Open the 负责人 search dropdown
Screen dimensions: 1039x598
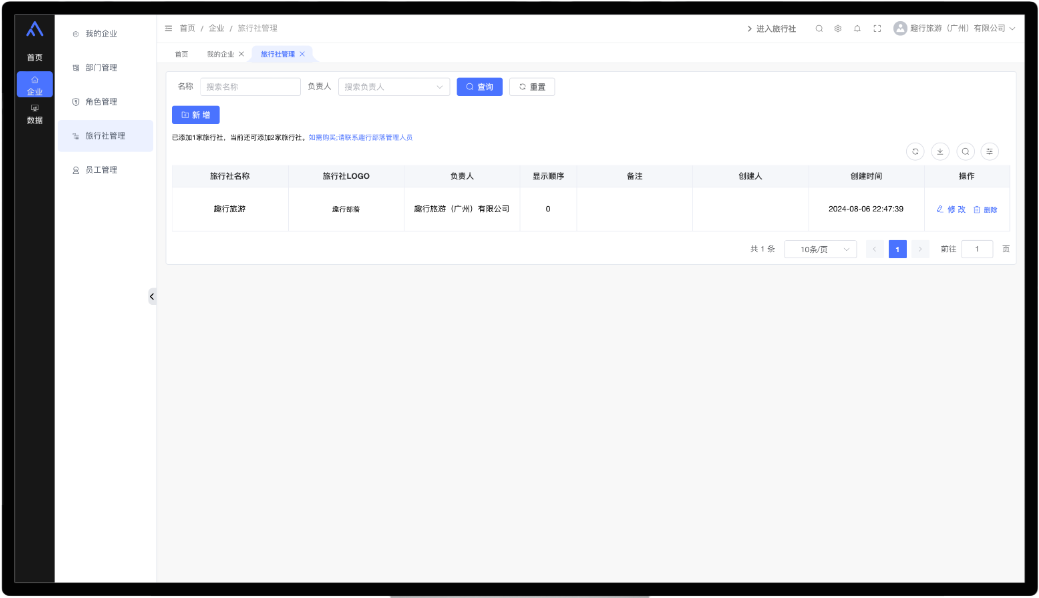394,87
